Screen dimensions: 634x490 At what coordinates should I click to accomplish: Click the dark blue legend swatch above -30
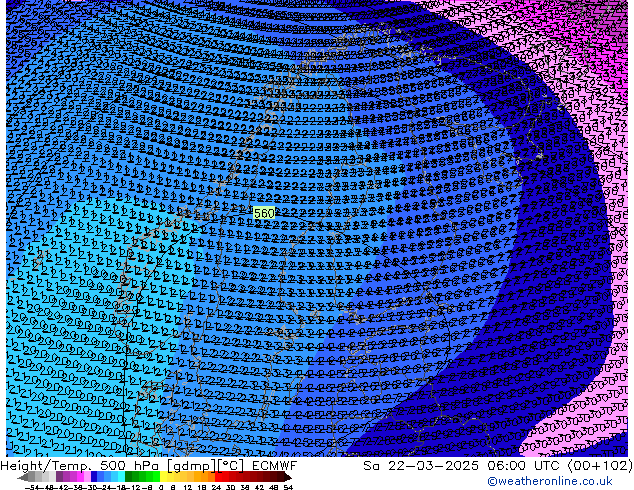(x=94, y=477)
